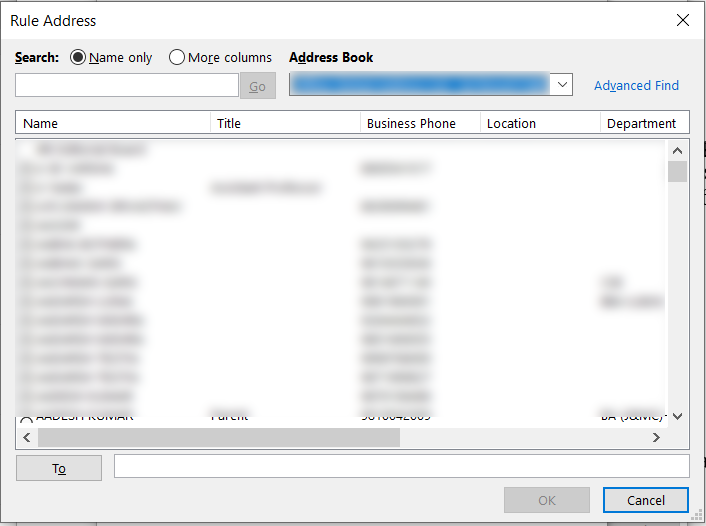Click the vertical scrollbar thumb

(677, 171)
